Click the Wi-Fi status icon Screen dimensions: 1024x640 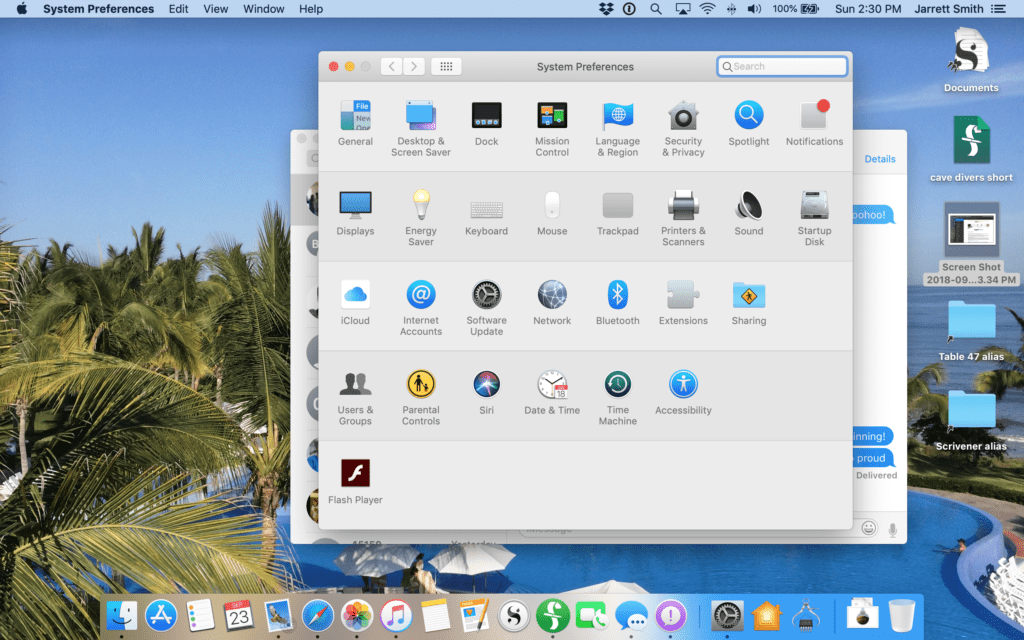(x=707, y=8)
